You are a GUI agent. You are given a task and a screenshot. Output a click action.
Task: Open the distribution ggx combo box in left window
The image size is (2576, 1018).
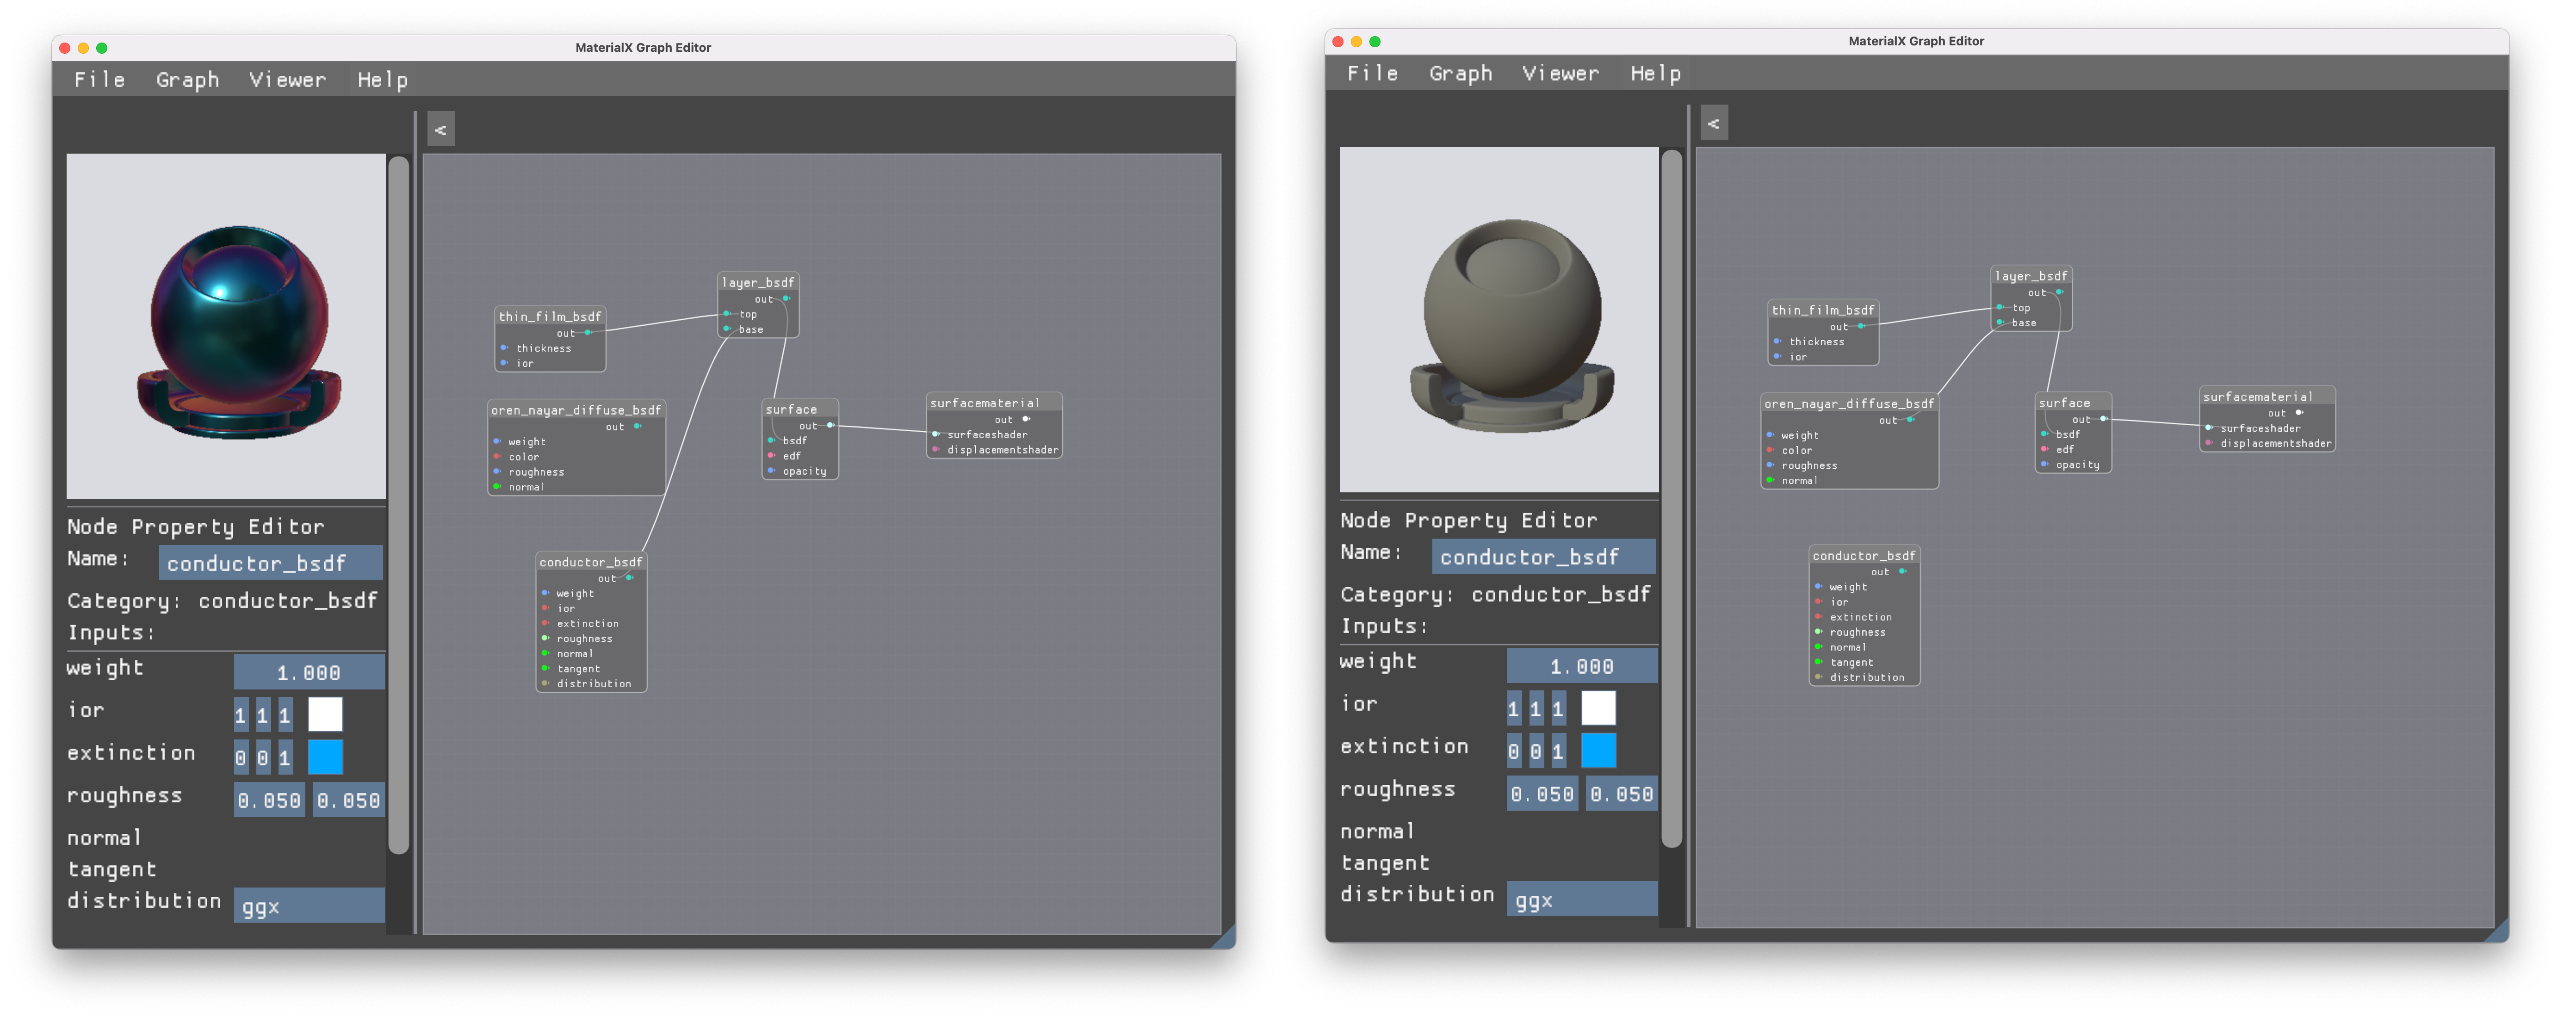pyautogui.click(x=309, y=906)
